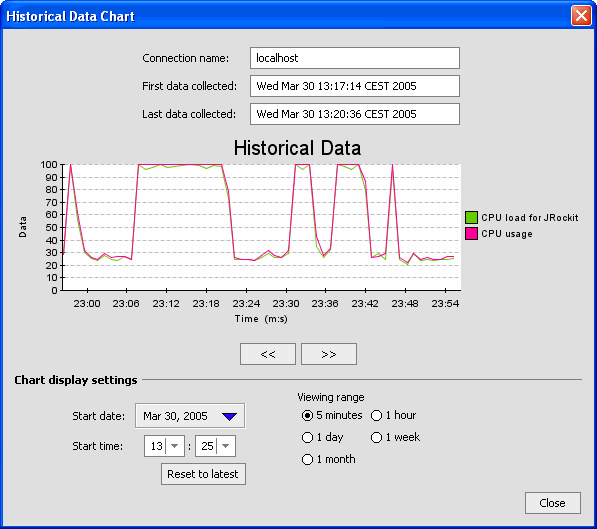Open the Start date calendar dropdown arrow
This screenshot has width=597, height=529.
[229, 416]
